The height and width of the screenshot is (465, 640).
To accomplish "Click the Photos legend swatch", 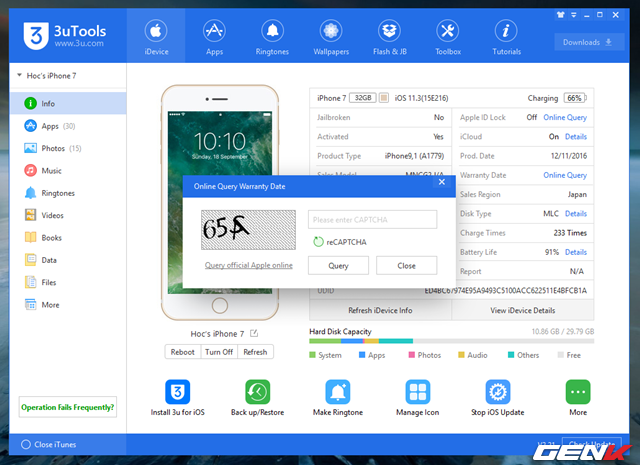I will (412, 355).
